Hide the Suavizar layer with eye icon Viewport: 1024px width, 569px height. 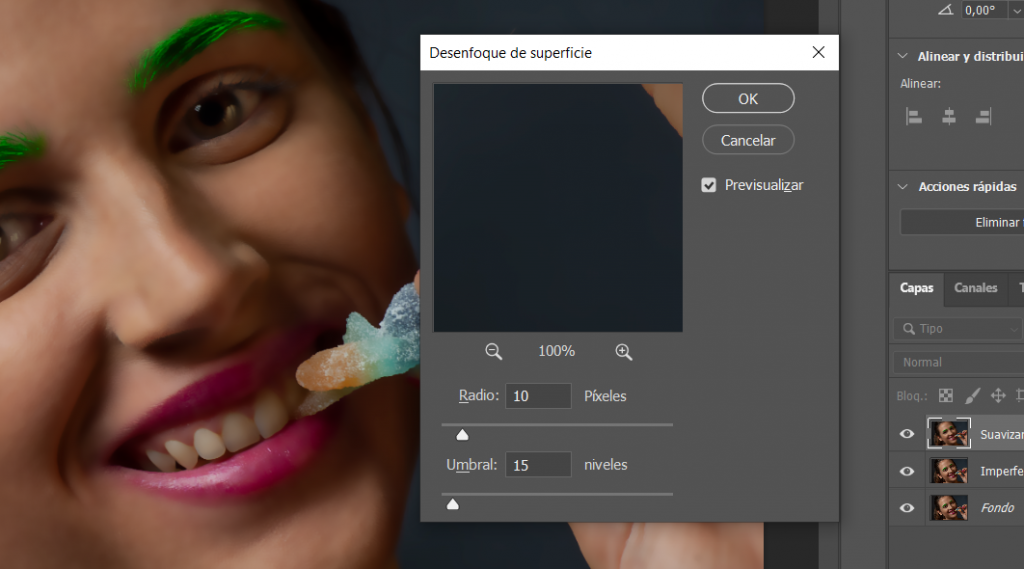[x=907, y=434]
